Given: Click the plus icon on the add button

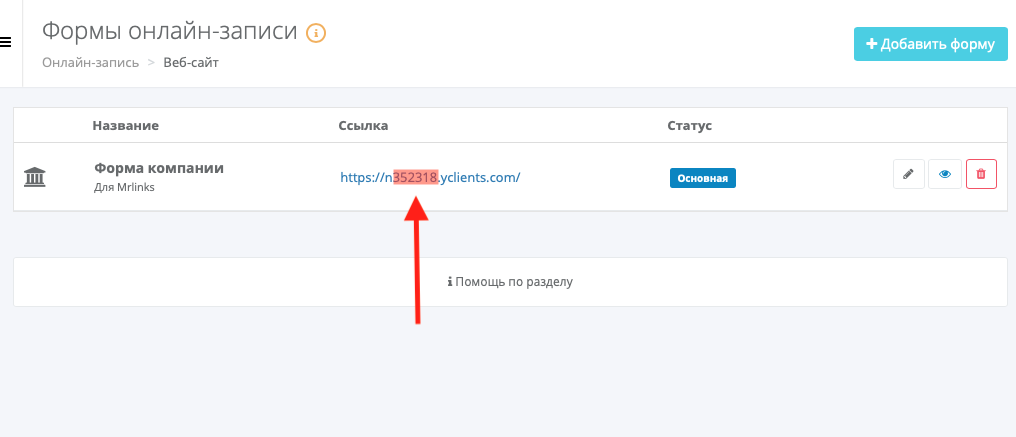Looking at the screenshot, I should [871, 44].
